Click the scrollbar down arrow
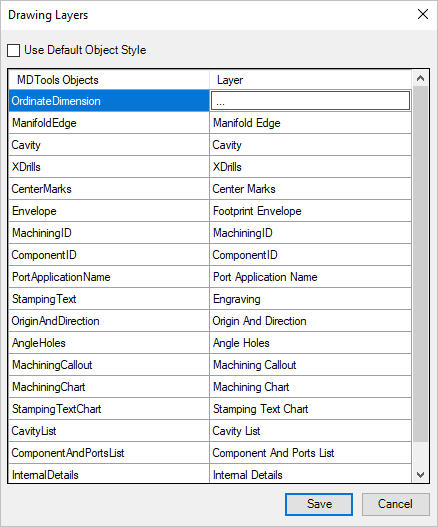The height and width of the screenshot is (527, 438). 420,475
